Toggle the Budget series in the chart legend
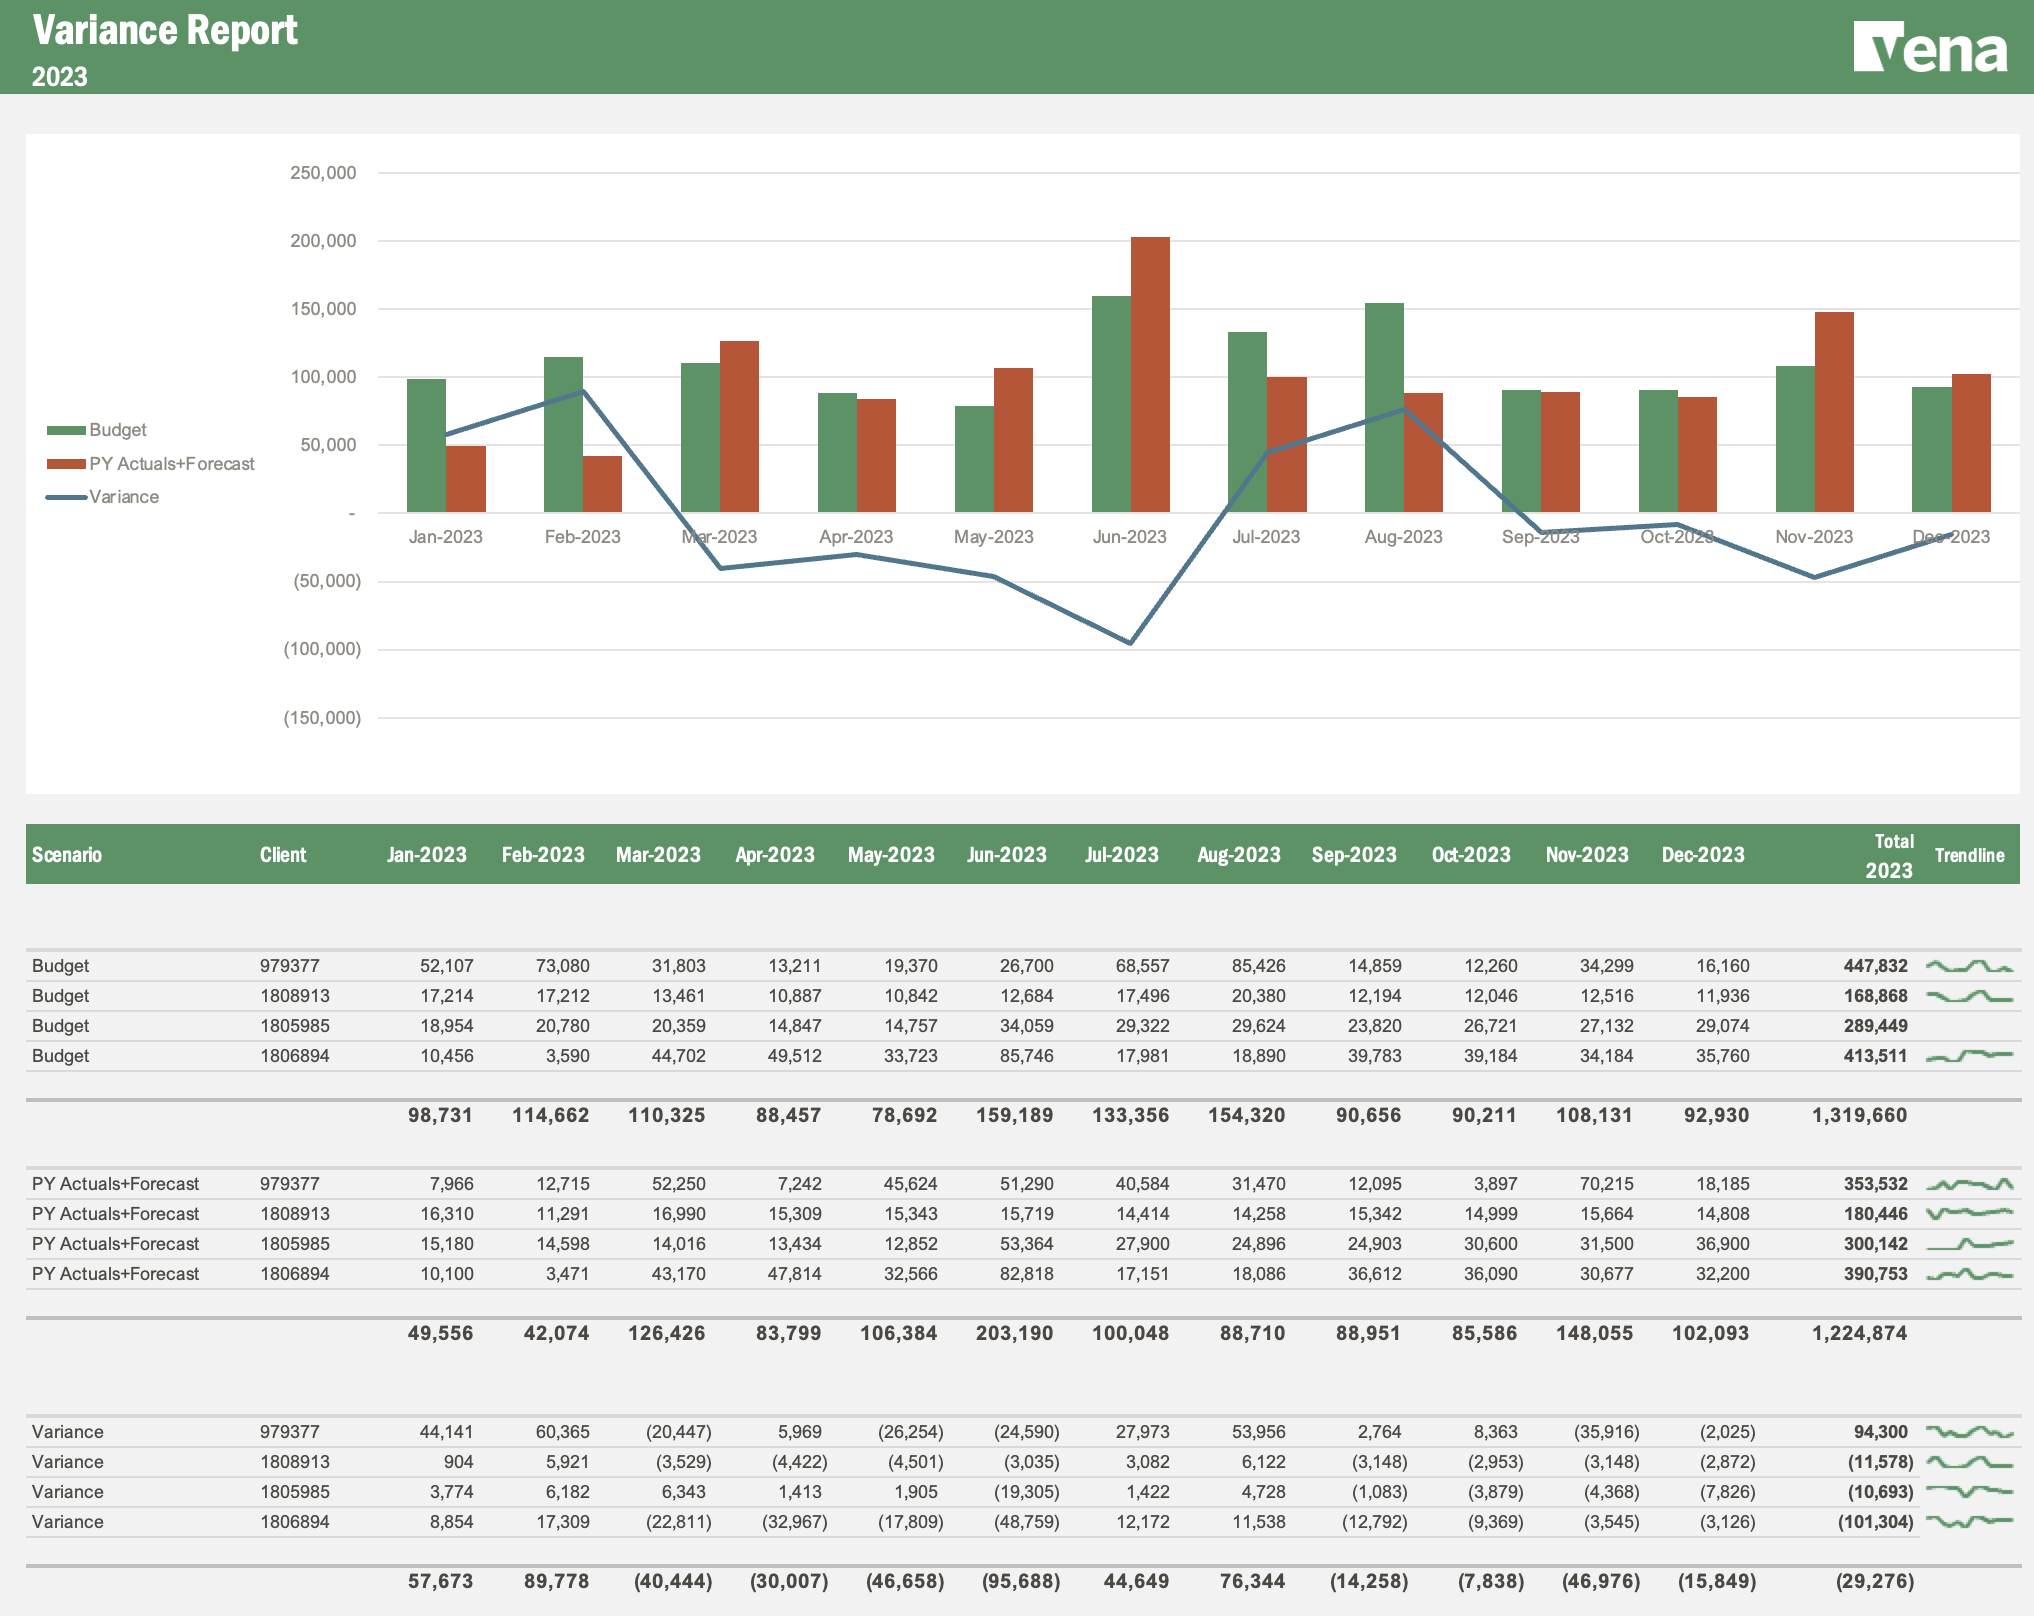The image size is (2034, 1616). [117, 430]
